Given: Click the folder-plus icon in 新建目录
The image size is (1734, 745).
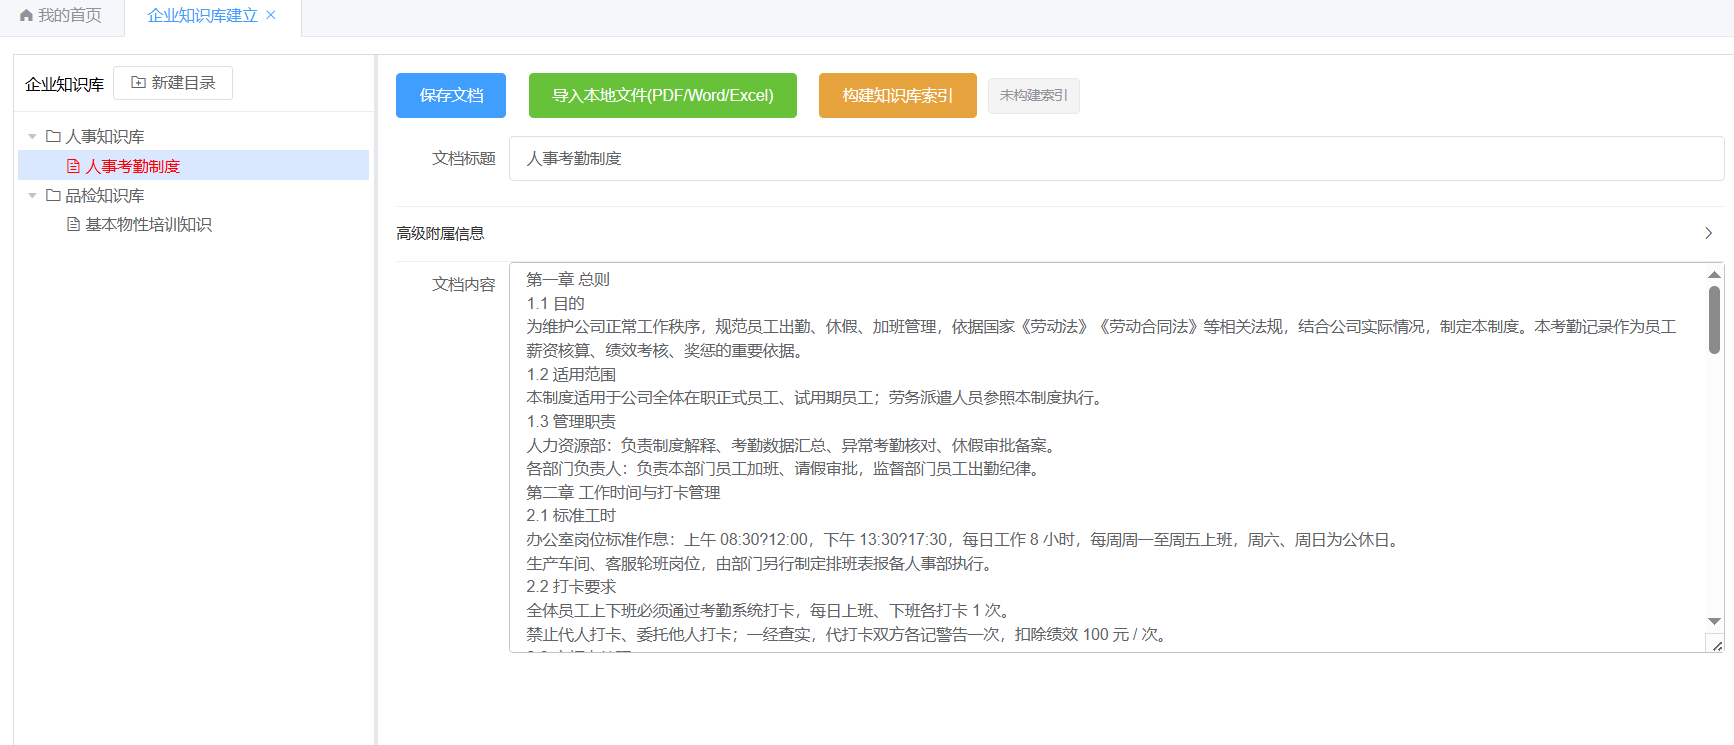Looking at the screenshot, I should pyautogui.click(x=138, y=83).
